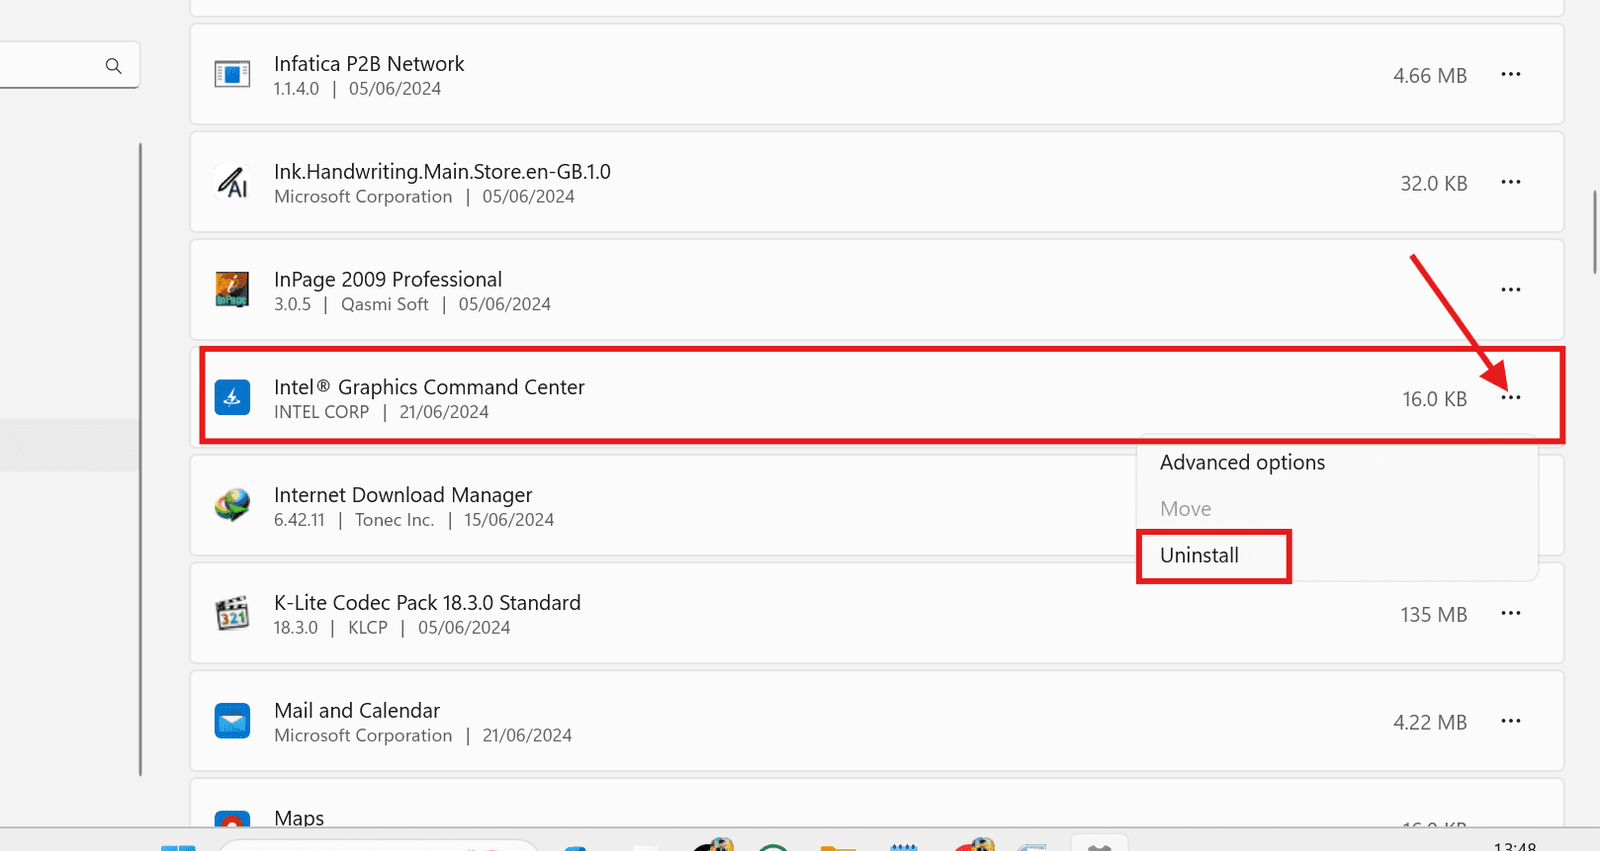
Task: Click the Qasmi Soft publisher text
Action: pyautogui.click(x=385, y=304)
